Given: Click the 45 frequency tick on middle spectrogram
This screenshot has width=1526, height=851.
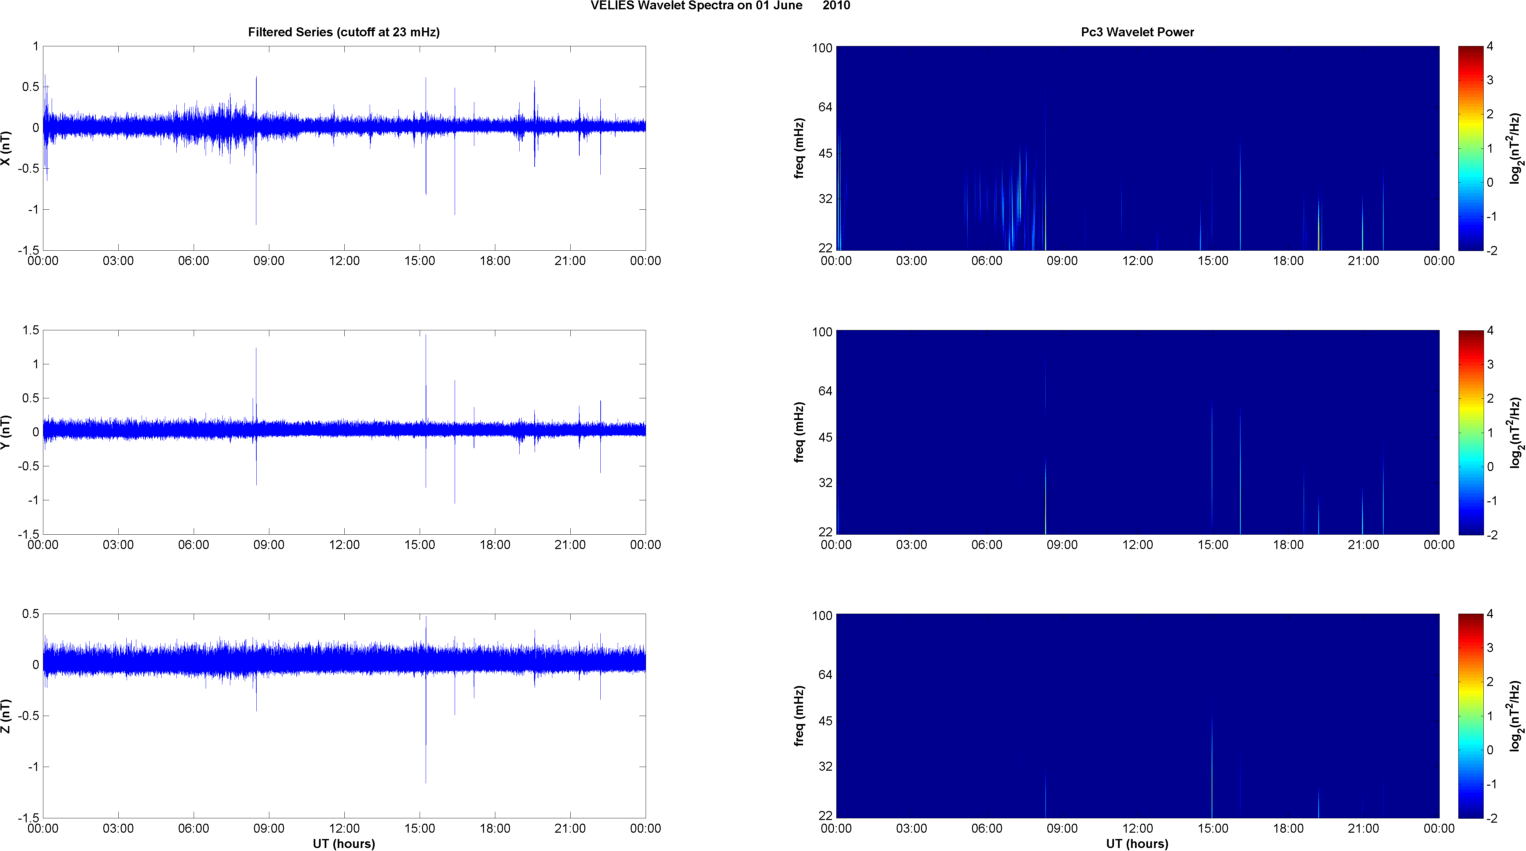Looking at the screenshot, I should [824, 438].
